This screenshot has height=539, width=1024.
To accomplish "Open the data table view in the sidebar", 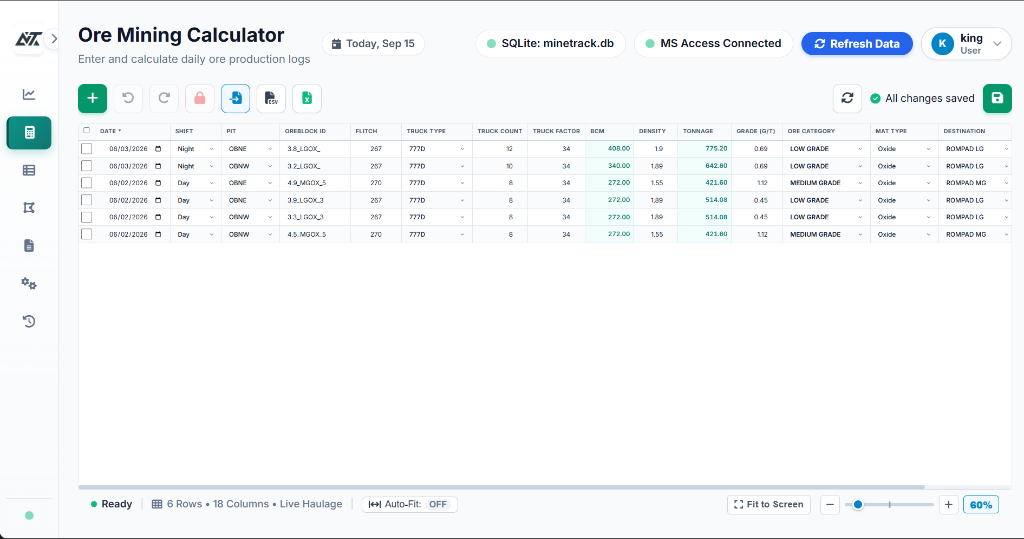I will pos(29,171).
